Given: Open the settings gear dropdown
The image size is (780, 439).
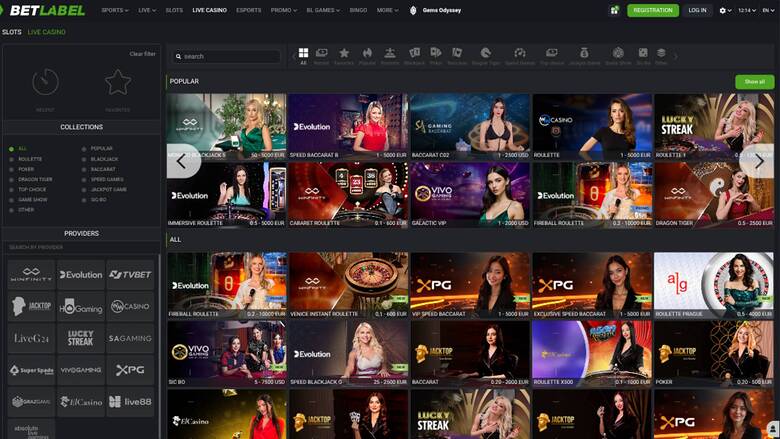Looking at the screenshot, I should click(x=725, y=10).
